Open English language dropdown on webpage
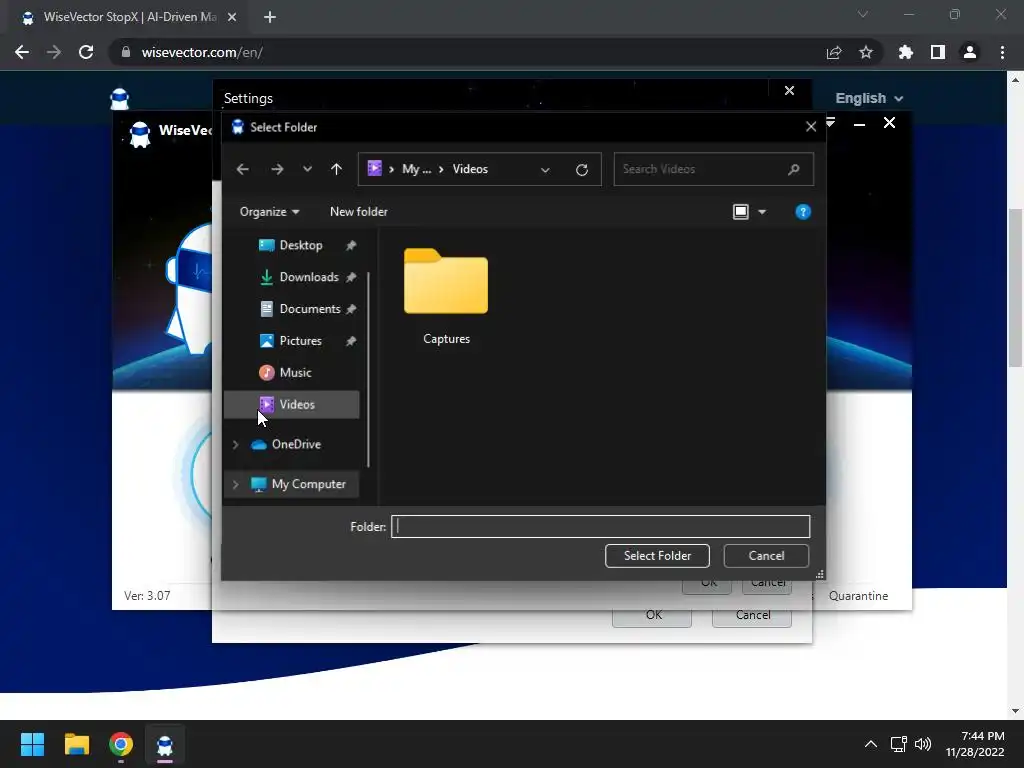The height and width of the screenshot is (768, 1024). point(869,99)
